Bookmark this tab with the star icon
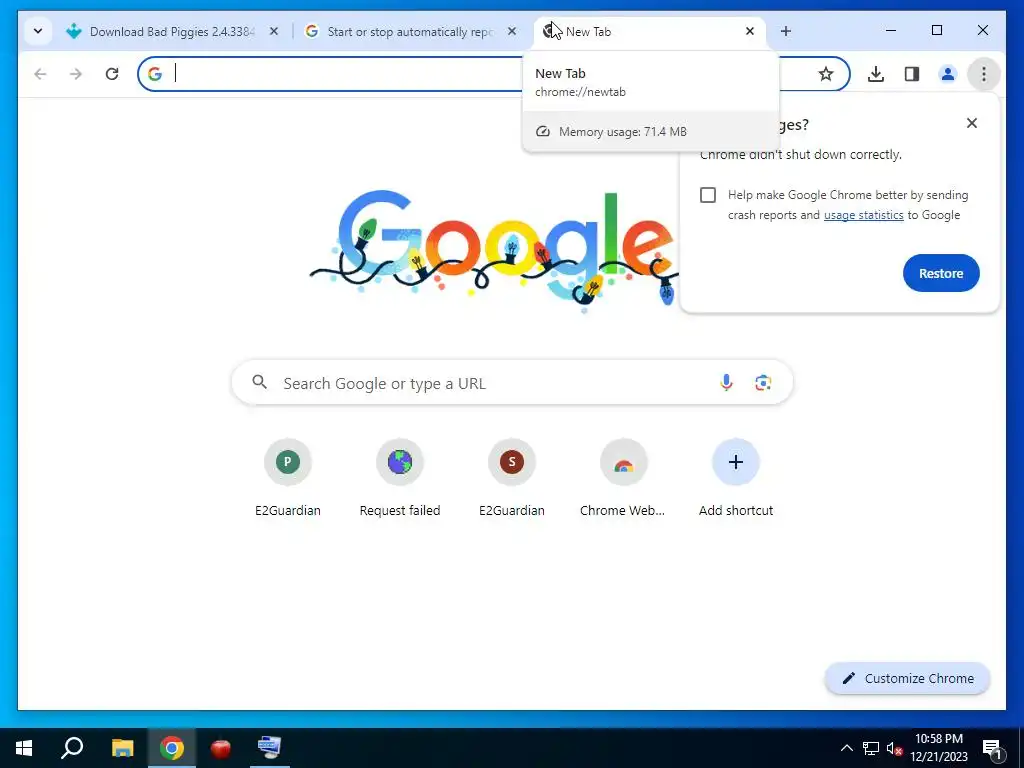 826,74
